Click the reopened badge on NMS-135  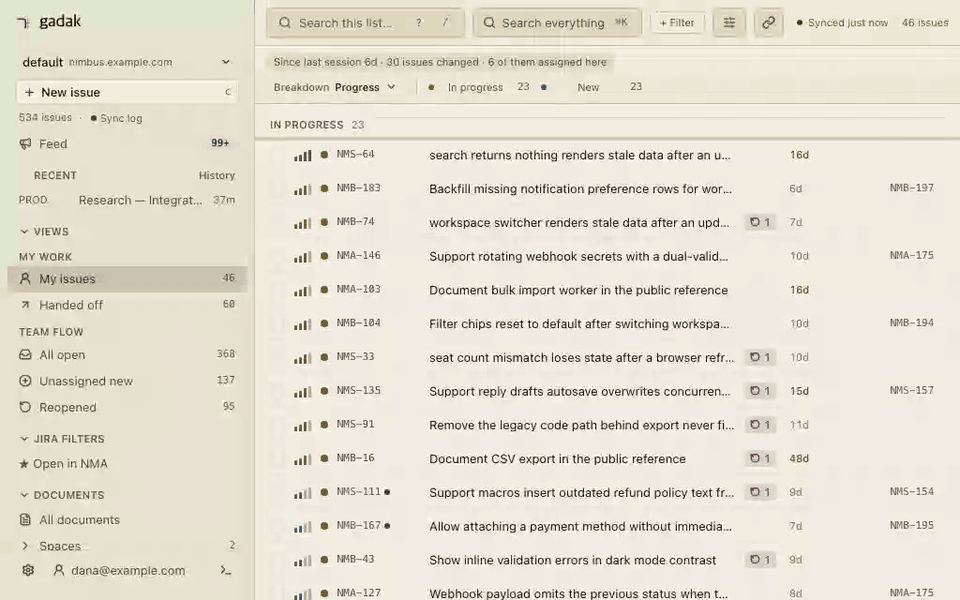(x=760, y=391)
